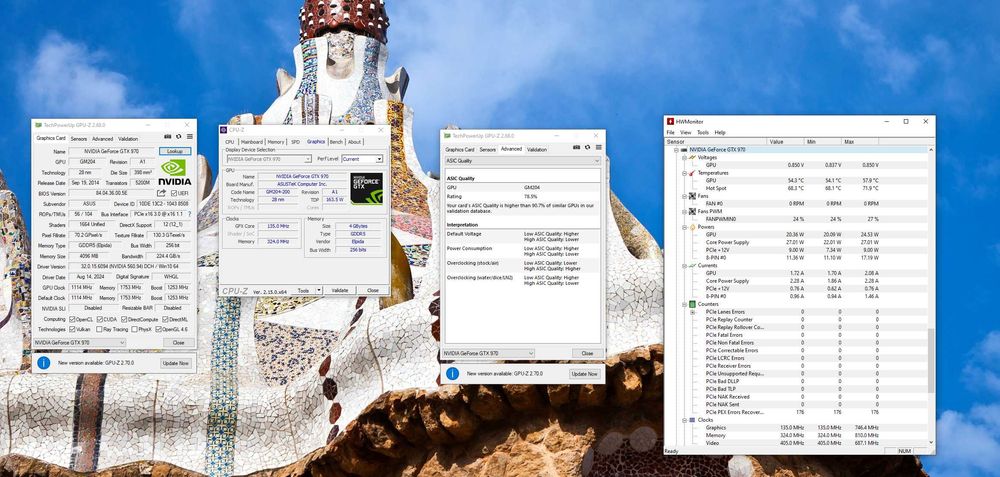1000x477 pixels.
Task: Toggle the OpenCL checkbox
Action: 72,319
